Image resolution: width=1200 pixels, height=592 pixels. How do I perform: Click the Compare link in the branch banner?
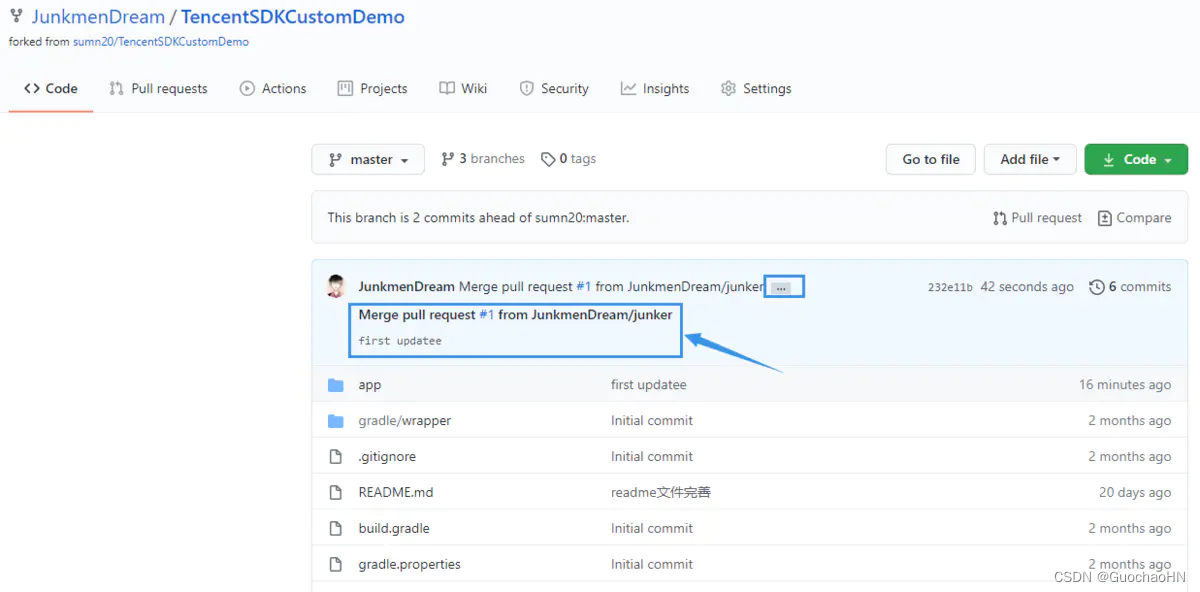pyautogui.click(x=1134, y=218)
